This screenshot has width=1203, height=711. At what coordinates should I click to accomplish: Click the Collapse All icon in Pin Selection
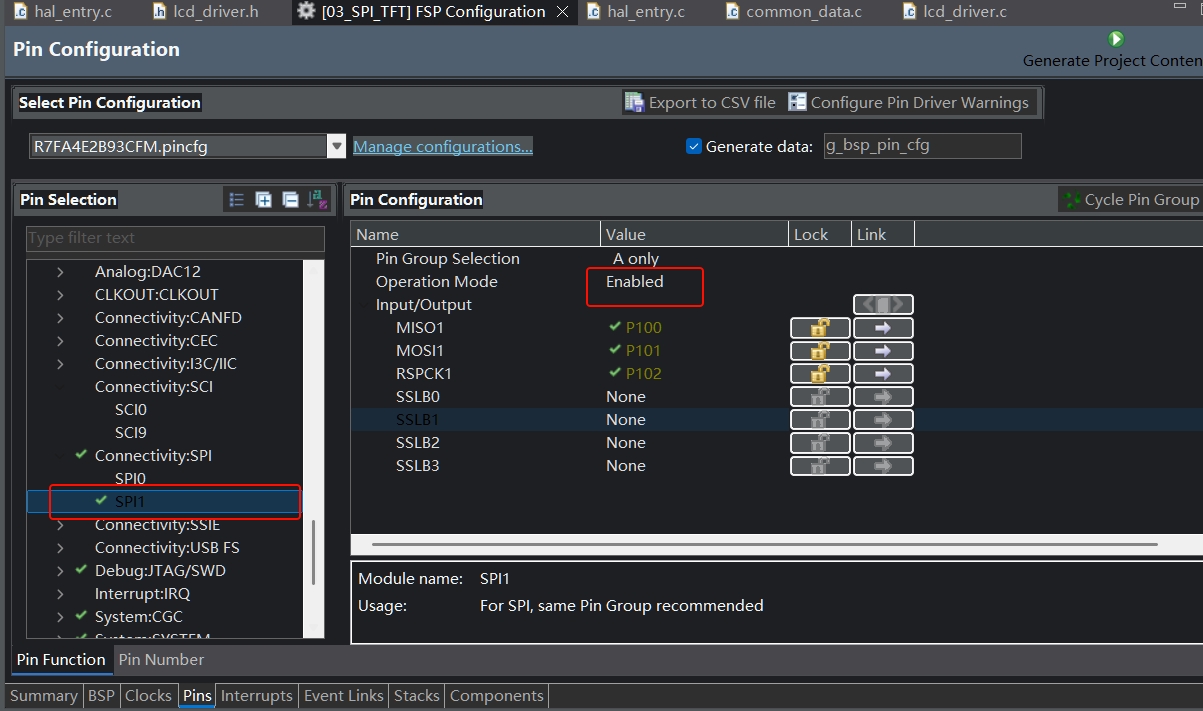point(290,200)
